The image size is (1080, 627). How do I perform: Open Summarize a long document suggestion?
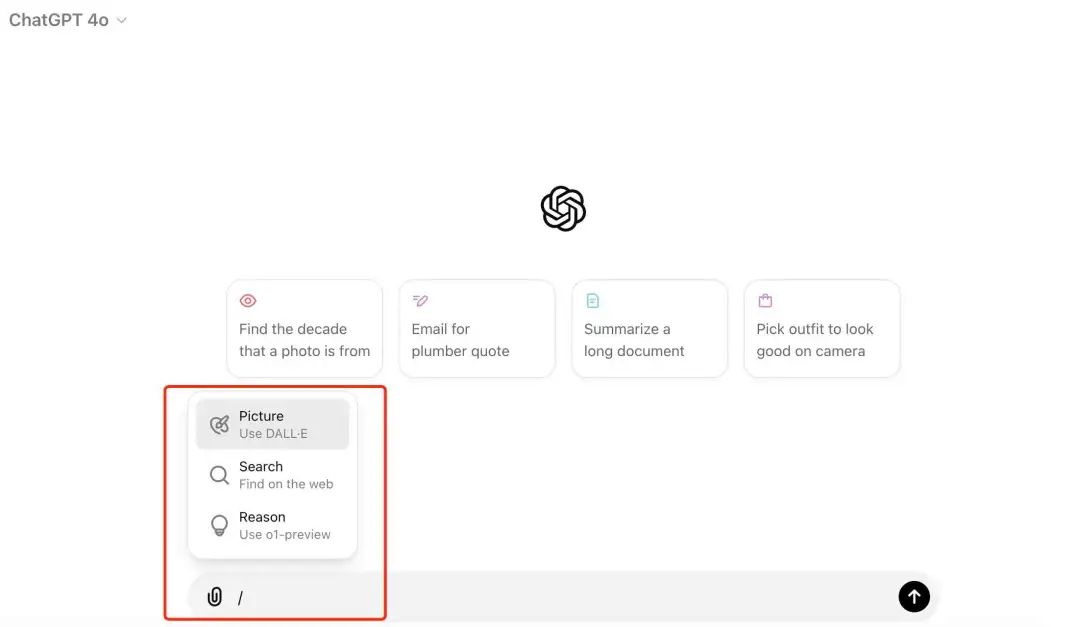(649, 339)
